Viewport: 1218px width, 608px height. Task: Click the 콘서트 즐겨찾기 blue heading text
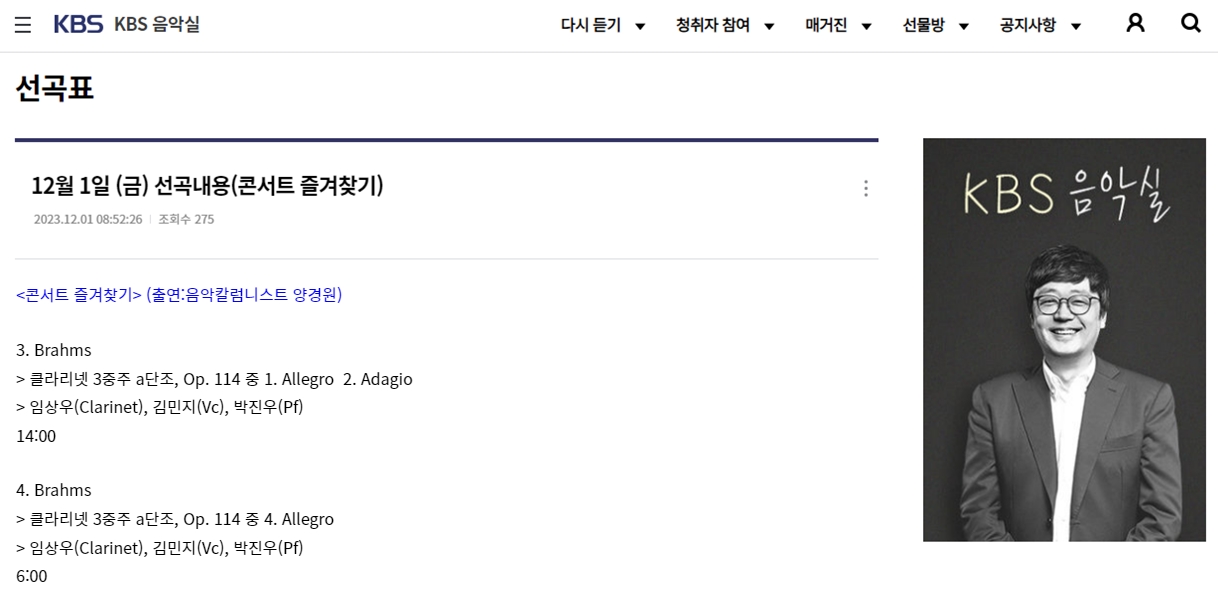pyautogui.click(x=179, y=294)
